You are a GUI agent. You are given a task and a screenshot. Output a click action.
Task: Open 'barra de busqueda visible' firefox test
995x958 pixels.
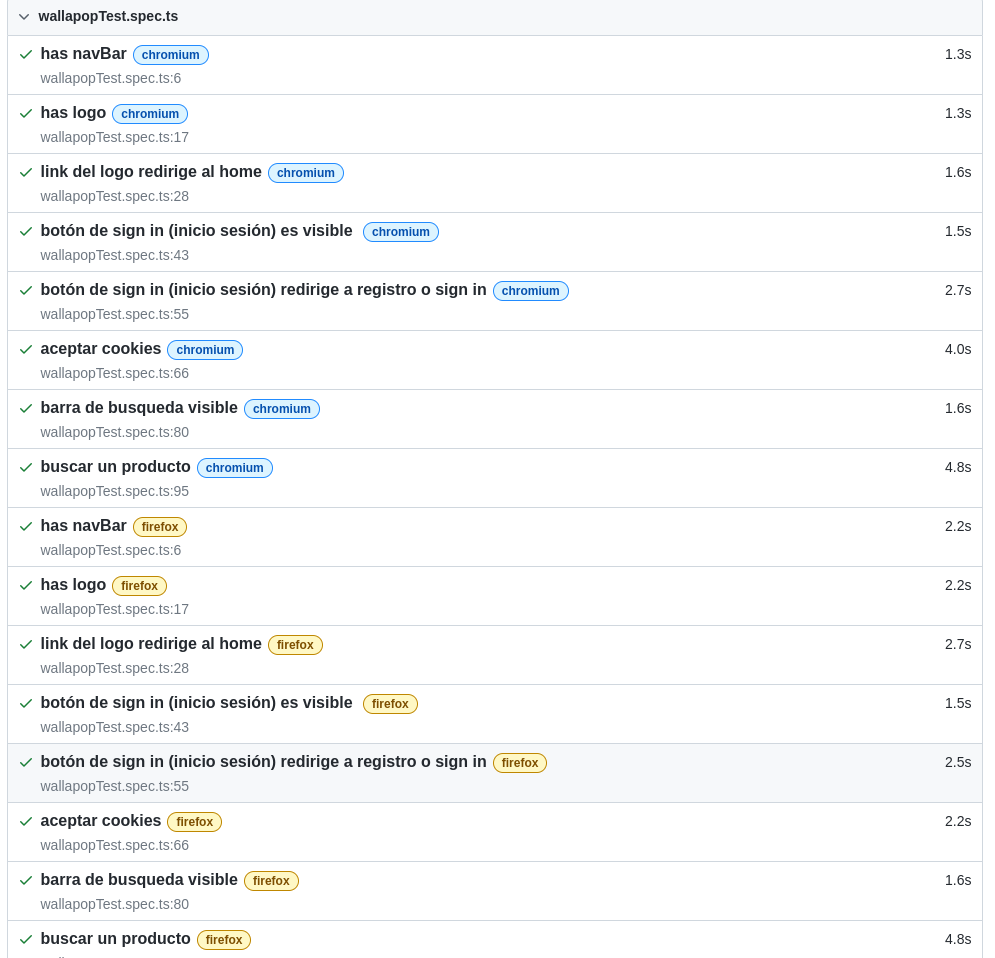139,880
